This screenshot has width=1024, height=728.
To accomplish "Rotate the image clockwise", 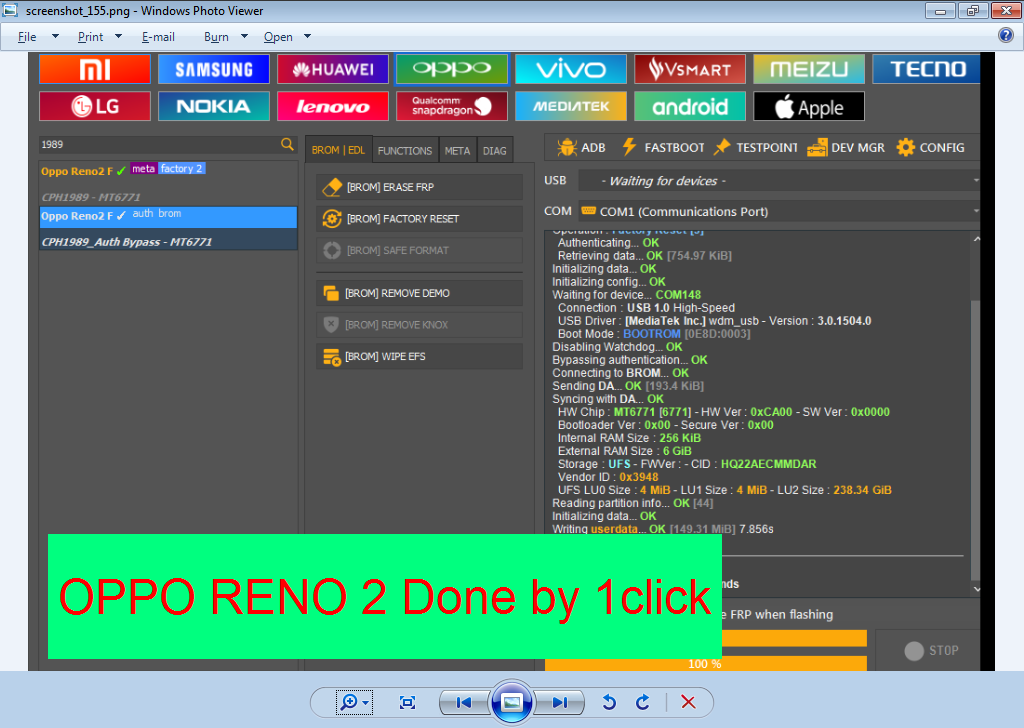I will 643,703.
